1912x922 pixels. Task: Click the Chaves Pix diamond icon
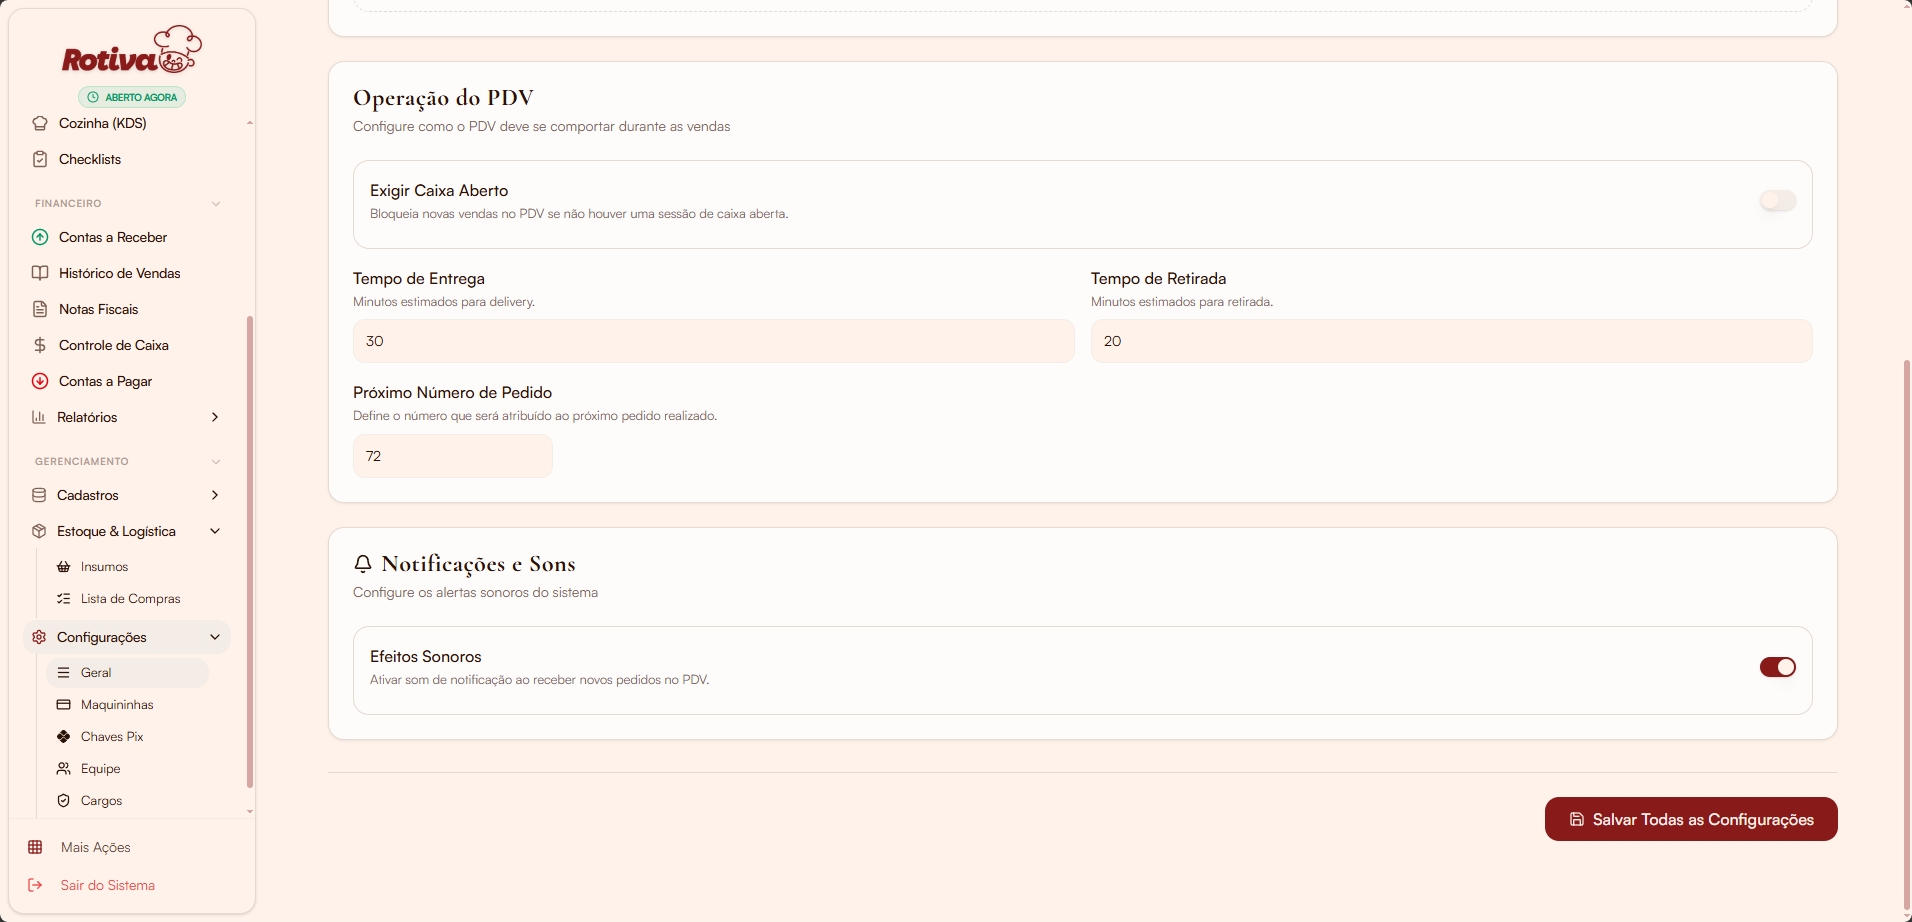(64, 737)
